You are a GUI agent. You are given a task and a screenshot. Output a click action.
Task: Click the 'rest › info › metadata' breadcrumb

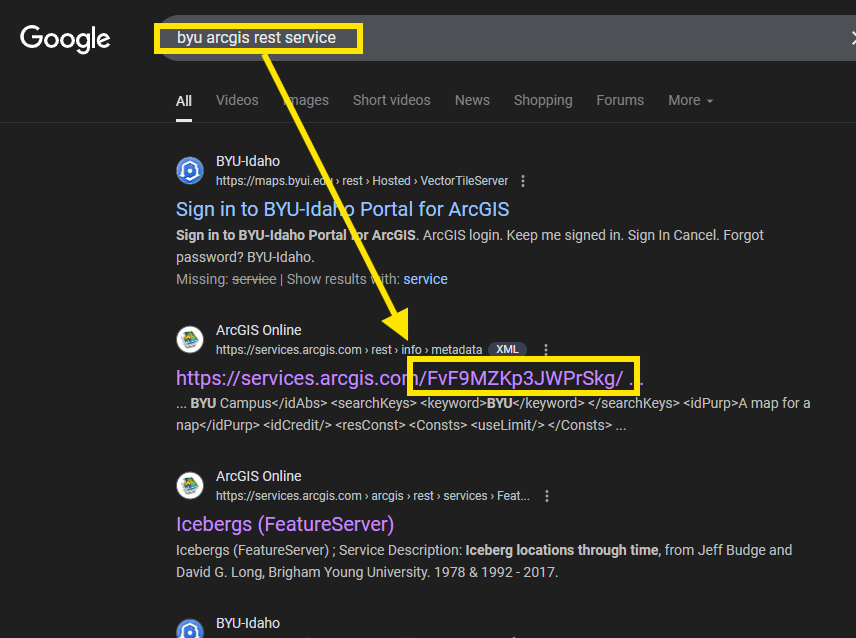[x=427, y=349]
